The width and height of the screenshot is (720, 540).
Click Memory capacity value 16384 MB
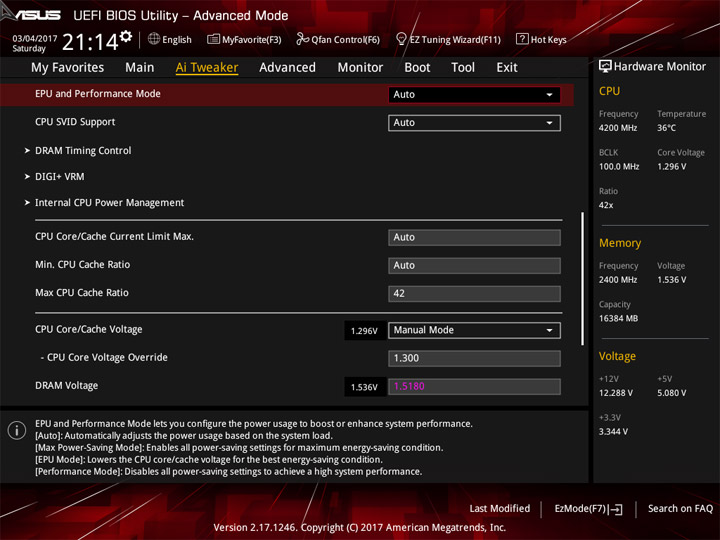click(x=618, y=319)
